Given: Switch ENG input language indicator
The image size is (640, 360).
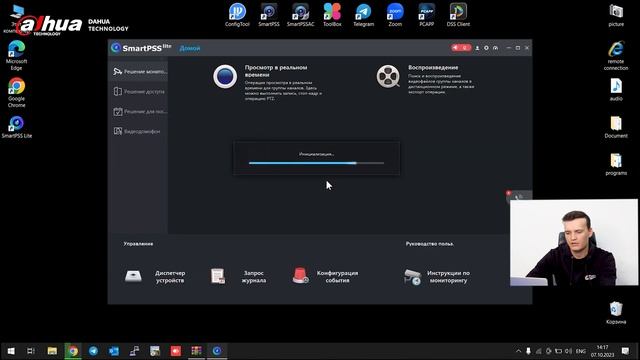Looking at the screenshot, I should click(580, 351).
